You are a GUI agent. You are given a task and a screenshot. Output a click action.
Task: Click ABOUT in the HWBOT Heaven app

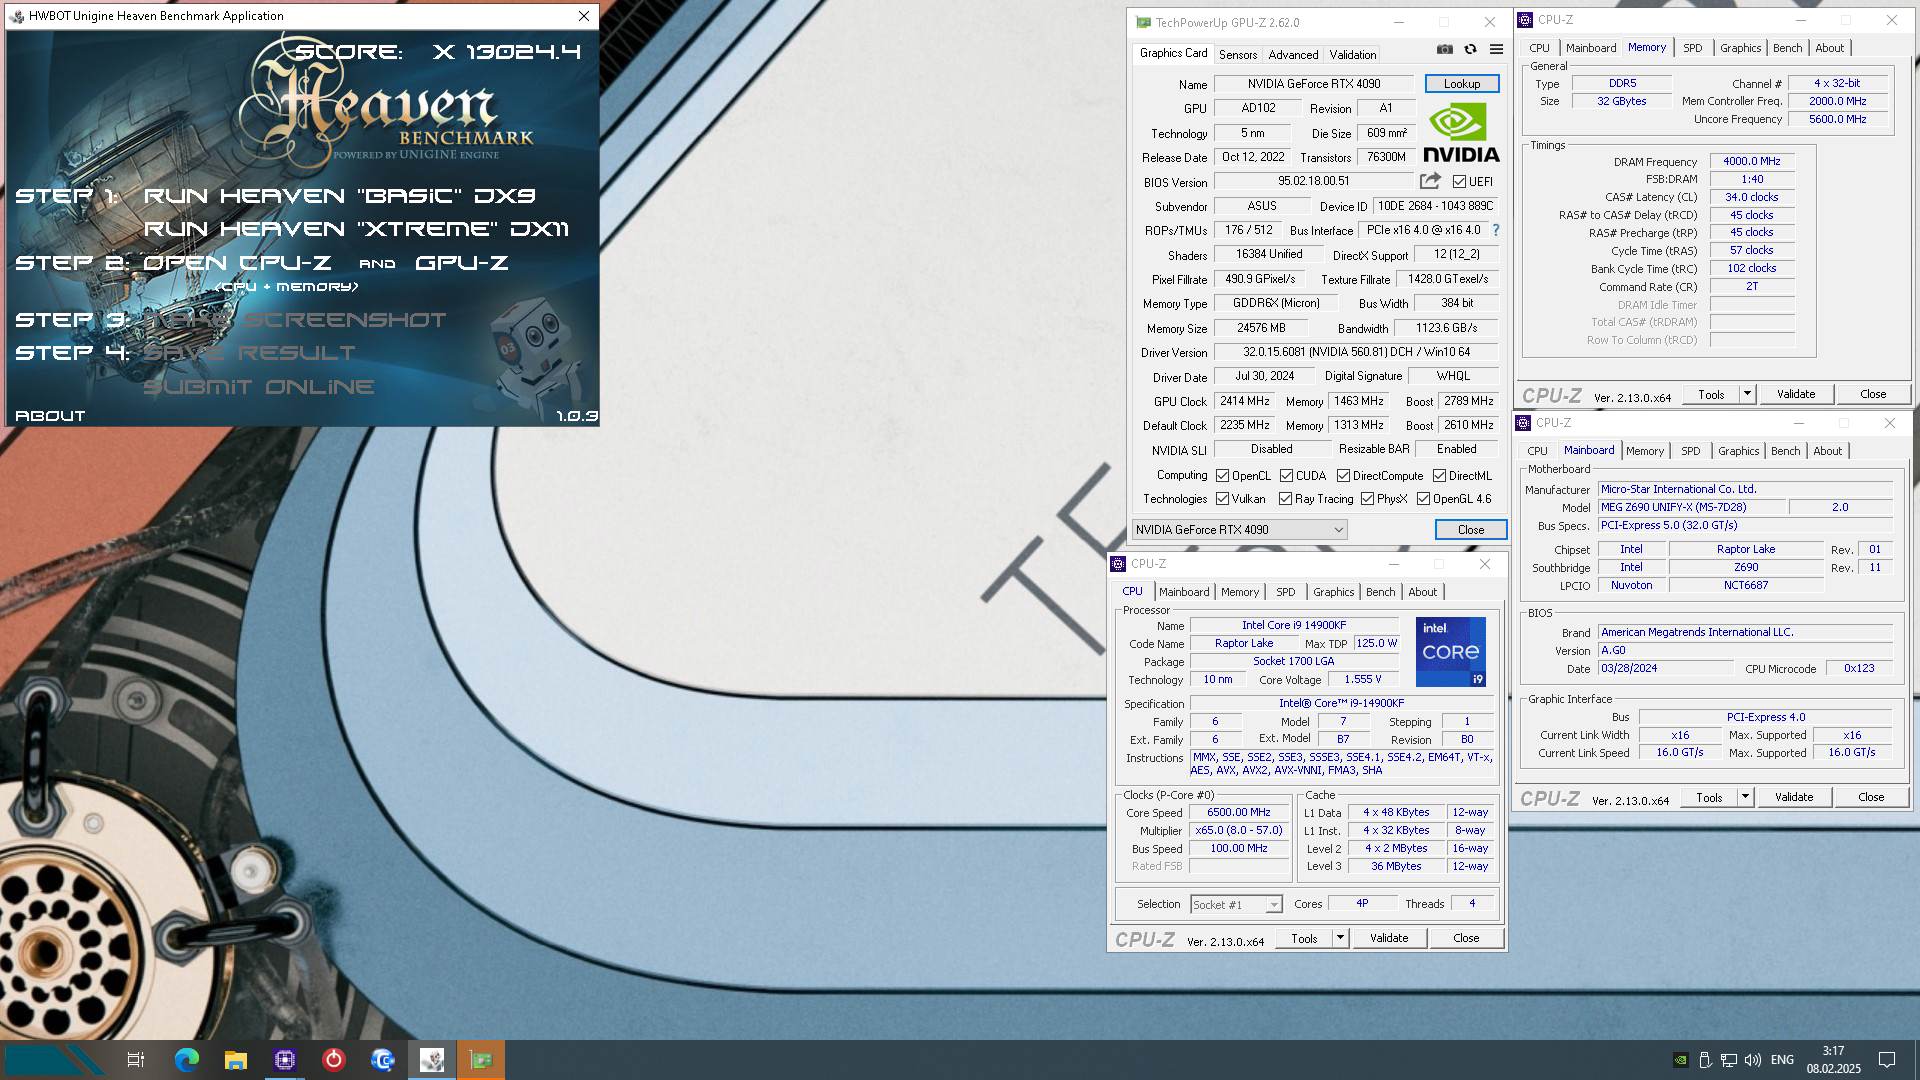coord(50,416)
